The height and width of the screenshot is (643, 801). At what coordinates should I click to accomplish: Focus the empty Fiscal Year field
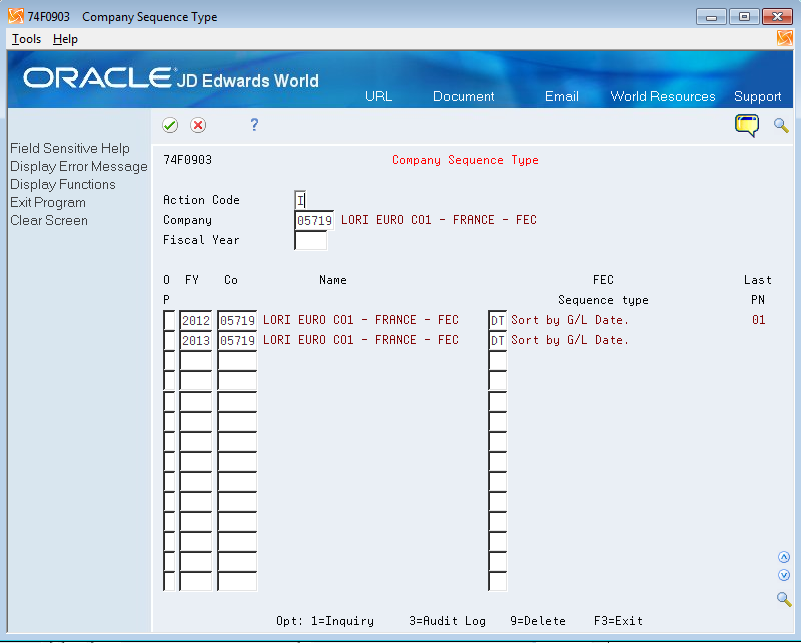click(x=311, y=240)
